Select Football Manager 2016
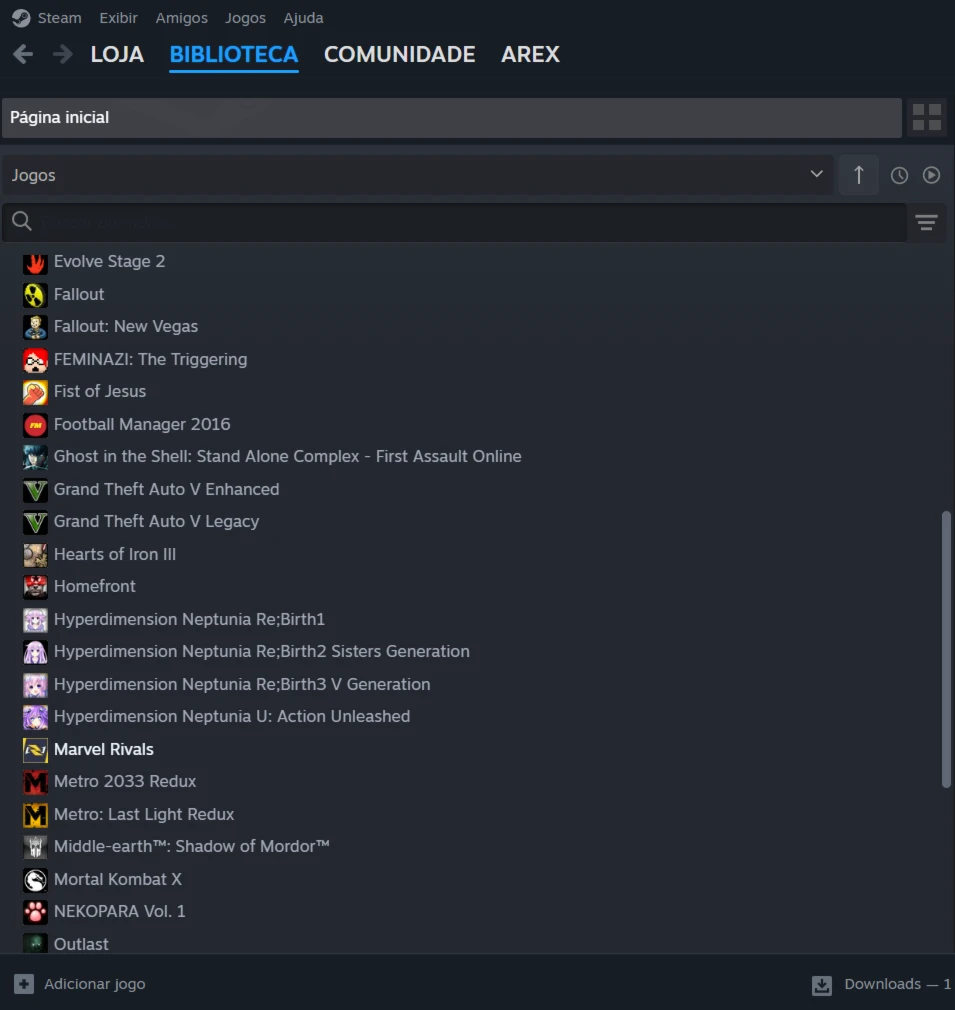Viewport: 955px width, 1010px height. (142, 424)
